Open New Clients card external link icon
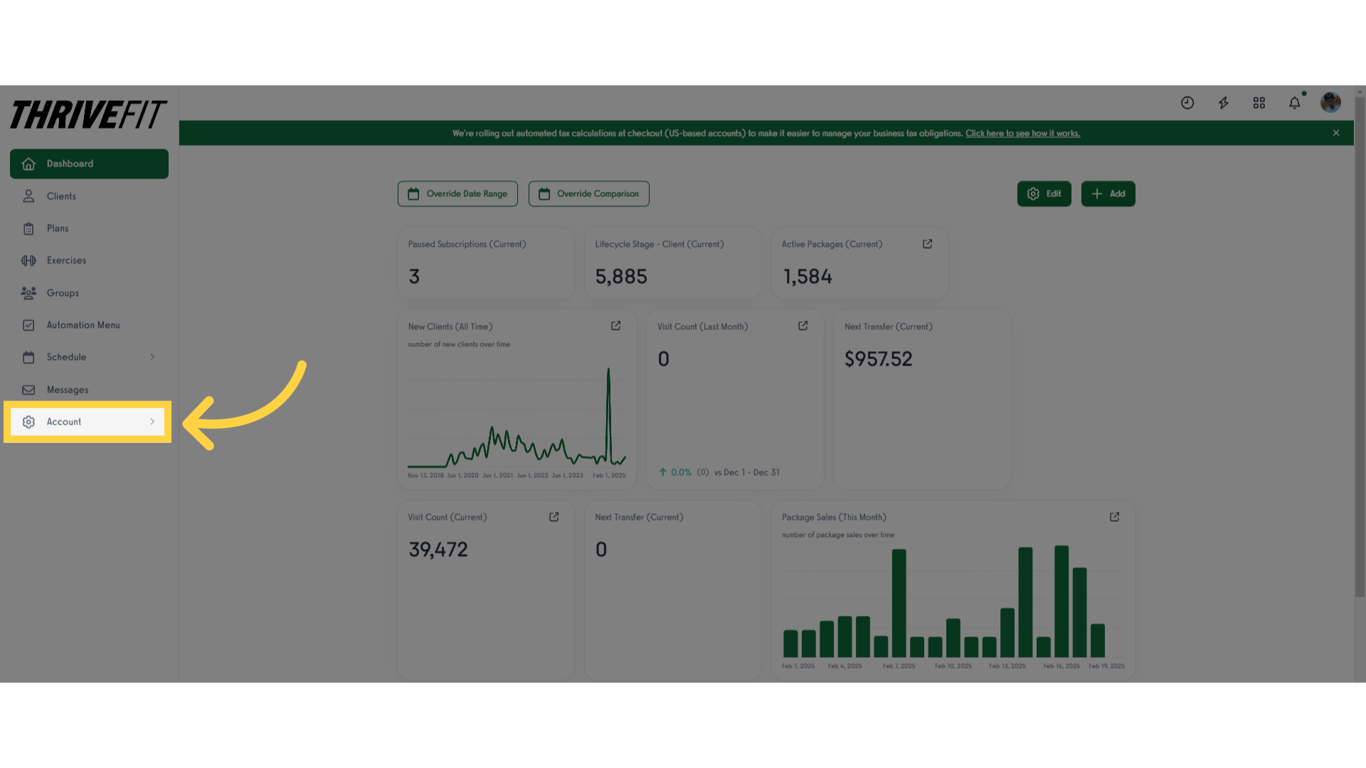This screenshot has height=768, width=1366. coord(616,326)
